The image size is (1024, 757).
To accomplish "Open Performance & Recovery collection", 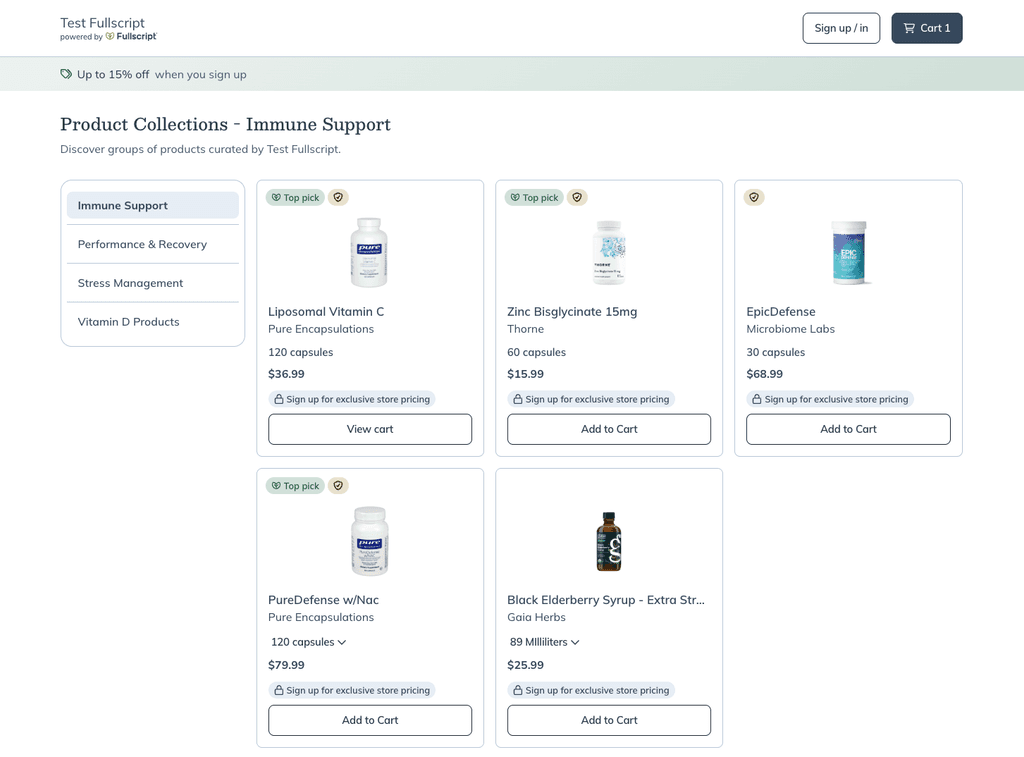I will pos(153,244).
